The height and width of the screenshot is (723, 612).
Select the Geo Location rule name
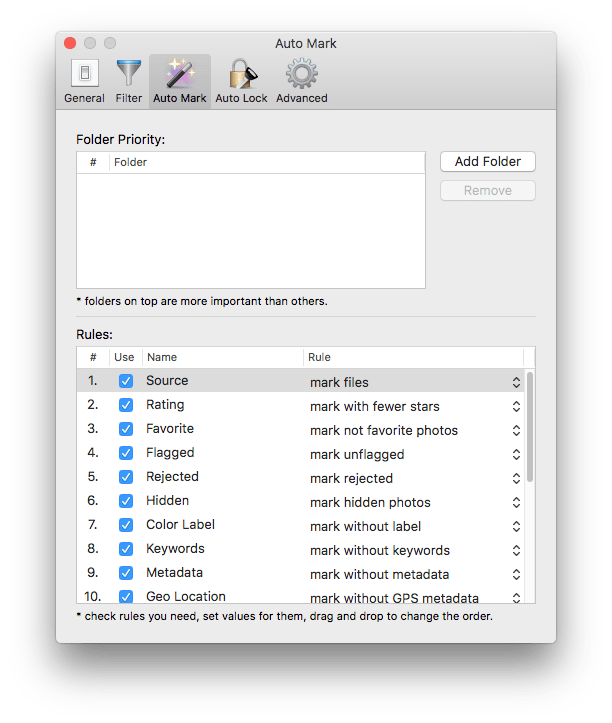pyautogui.click(x=186, y=596)
